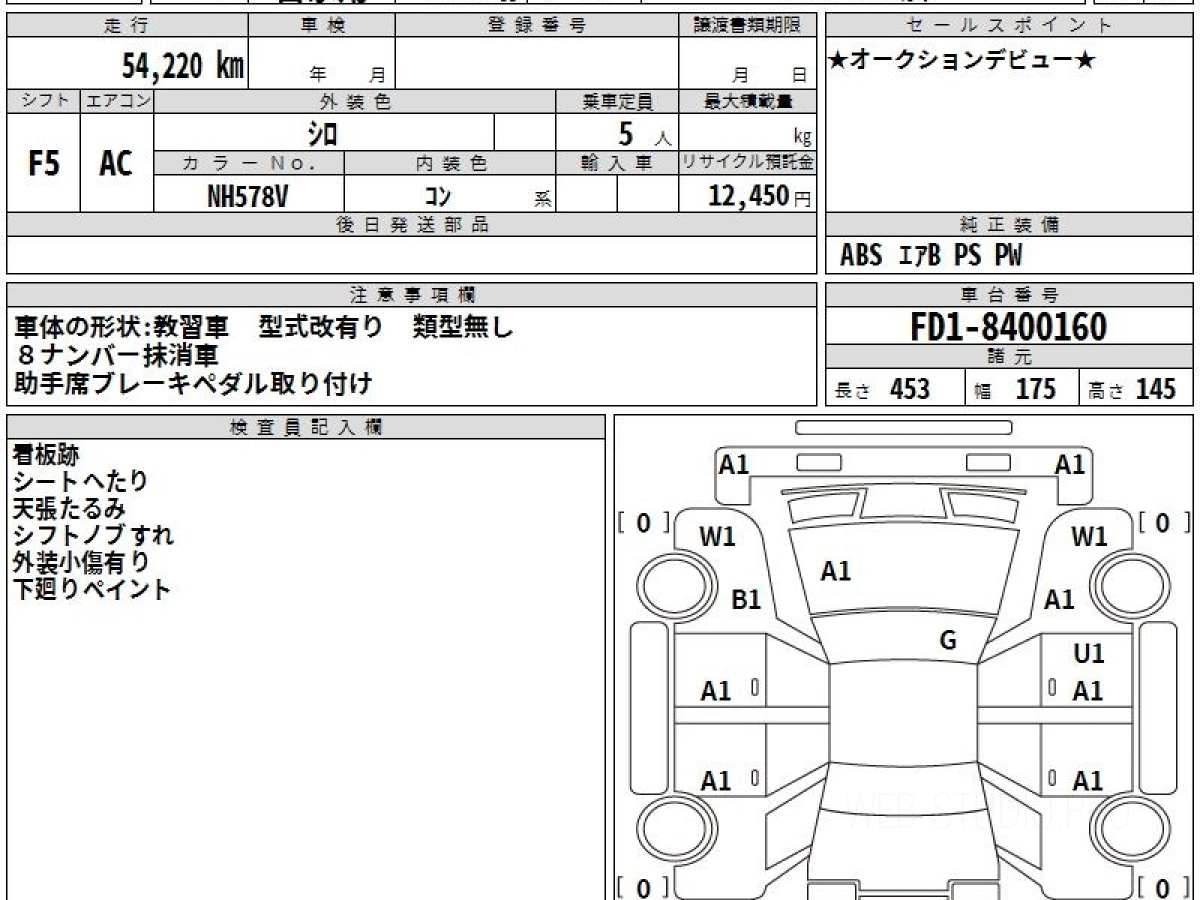Click the B1 damage mark on diagram
Viewport: 1200px width, 900px height.
(747, 600)
